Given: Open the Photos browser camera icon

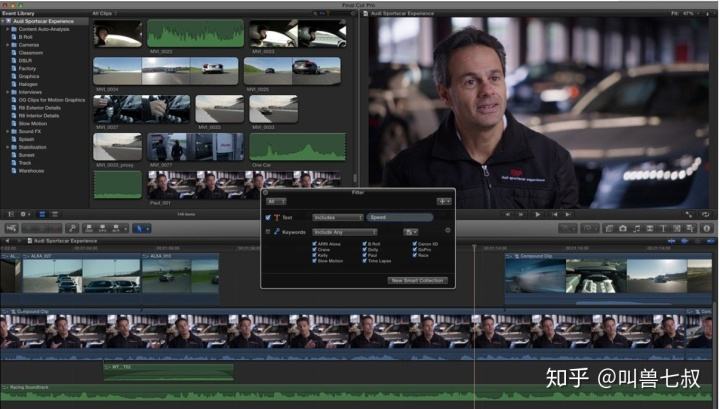Looking at the screenshot, I should click(x=623, y=229).
